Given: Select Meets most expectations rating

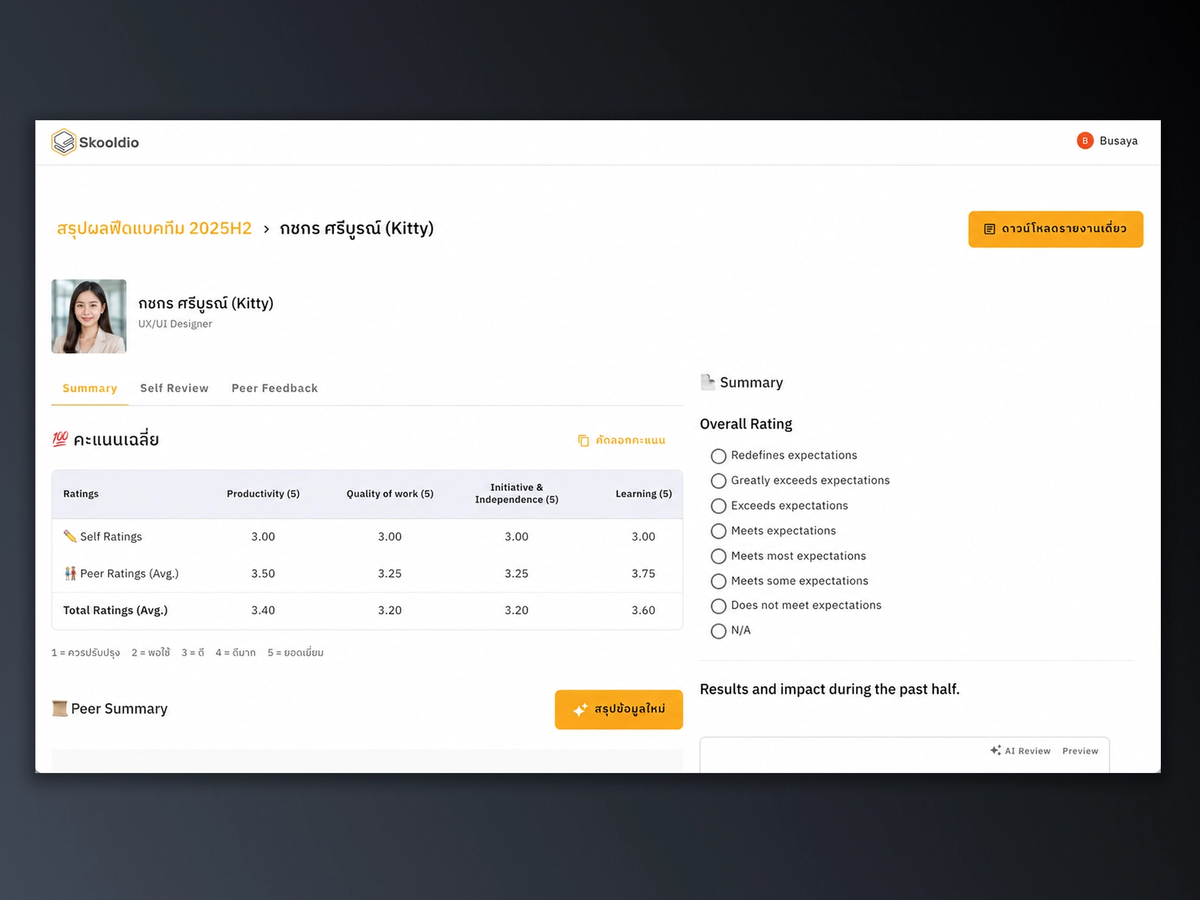Looking at the screenshot, I should [x=718, y=556].
